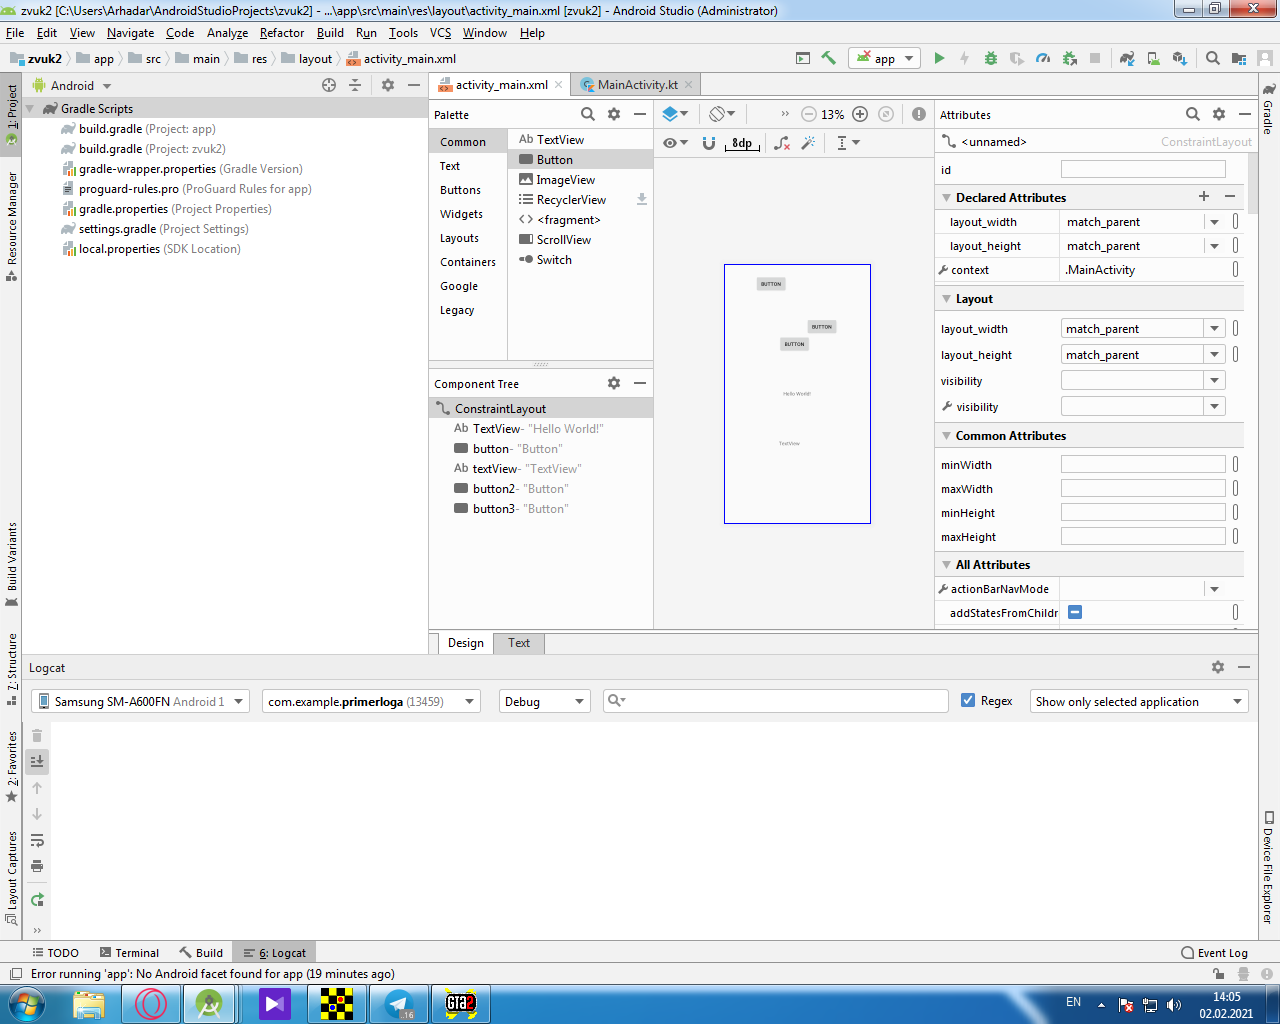1280x1024 pixels.
Task: Open the AVD Manager
Action: pyautogui.click(x=1153, y=58)
